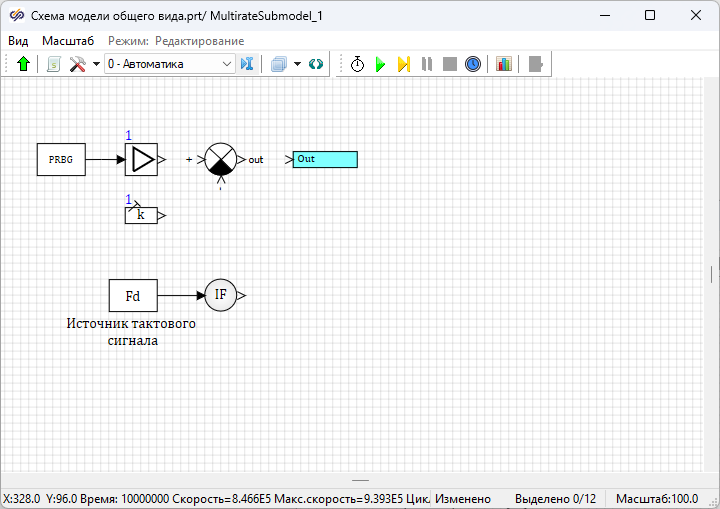
Task: Stop the simulation with square button
Action: (450, 64)
